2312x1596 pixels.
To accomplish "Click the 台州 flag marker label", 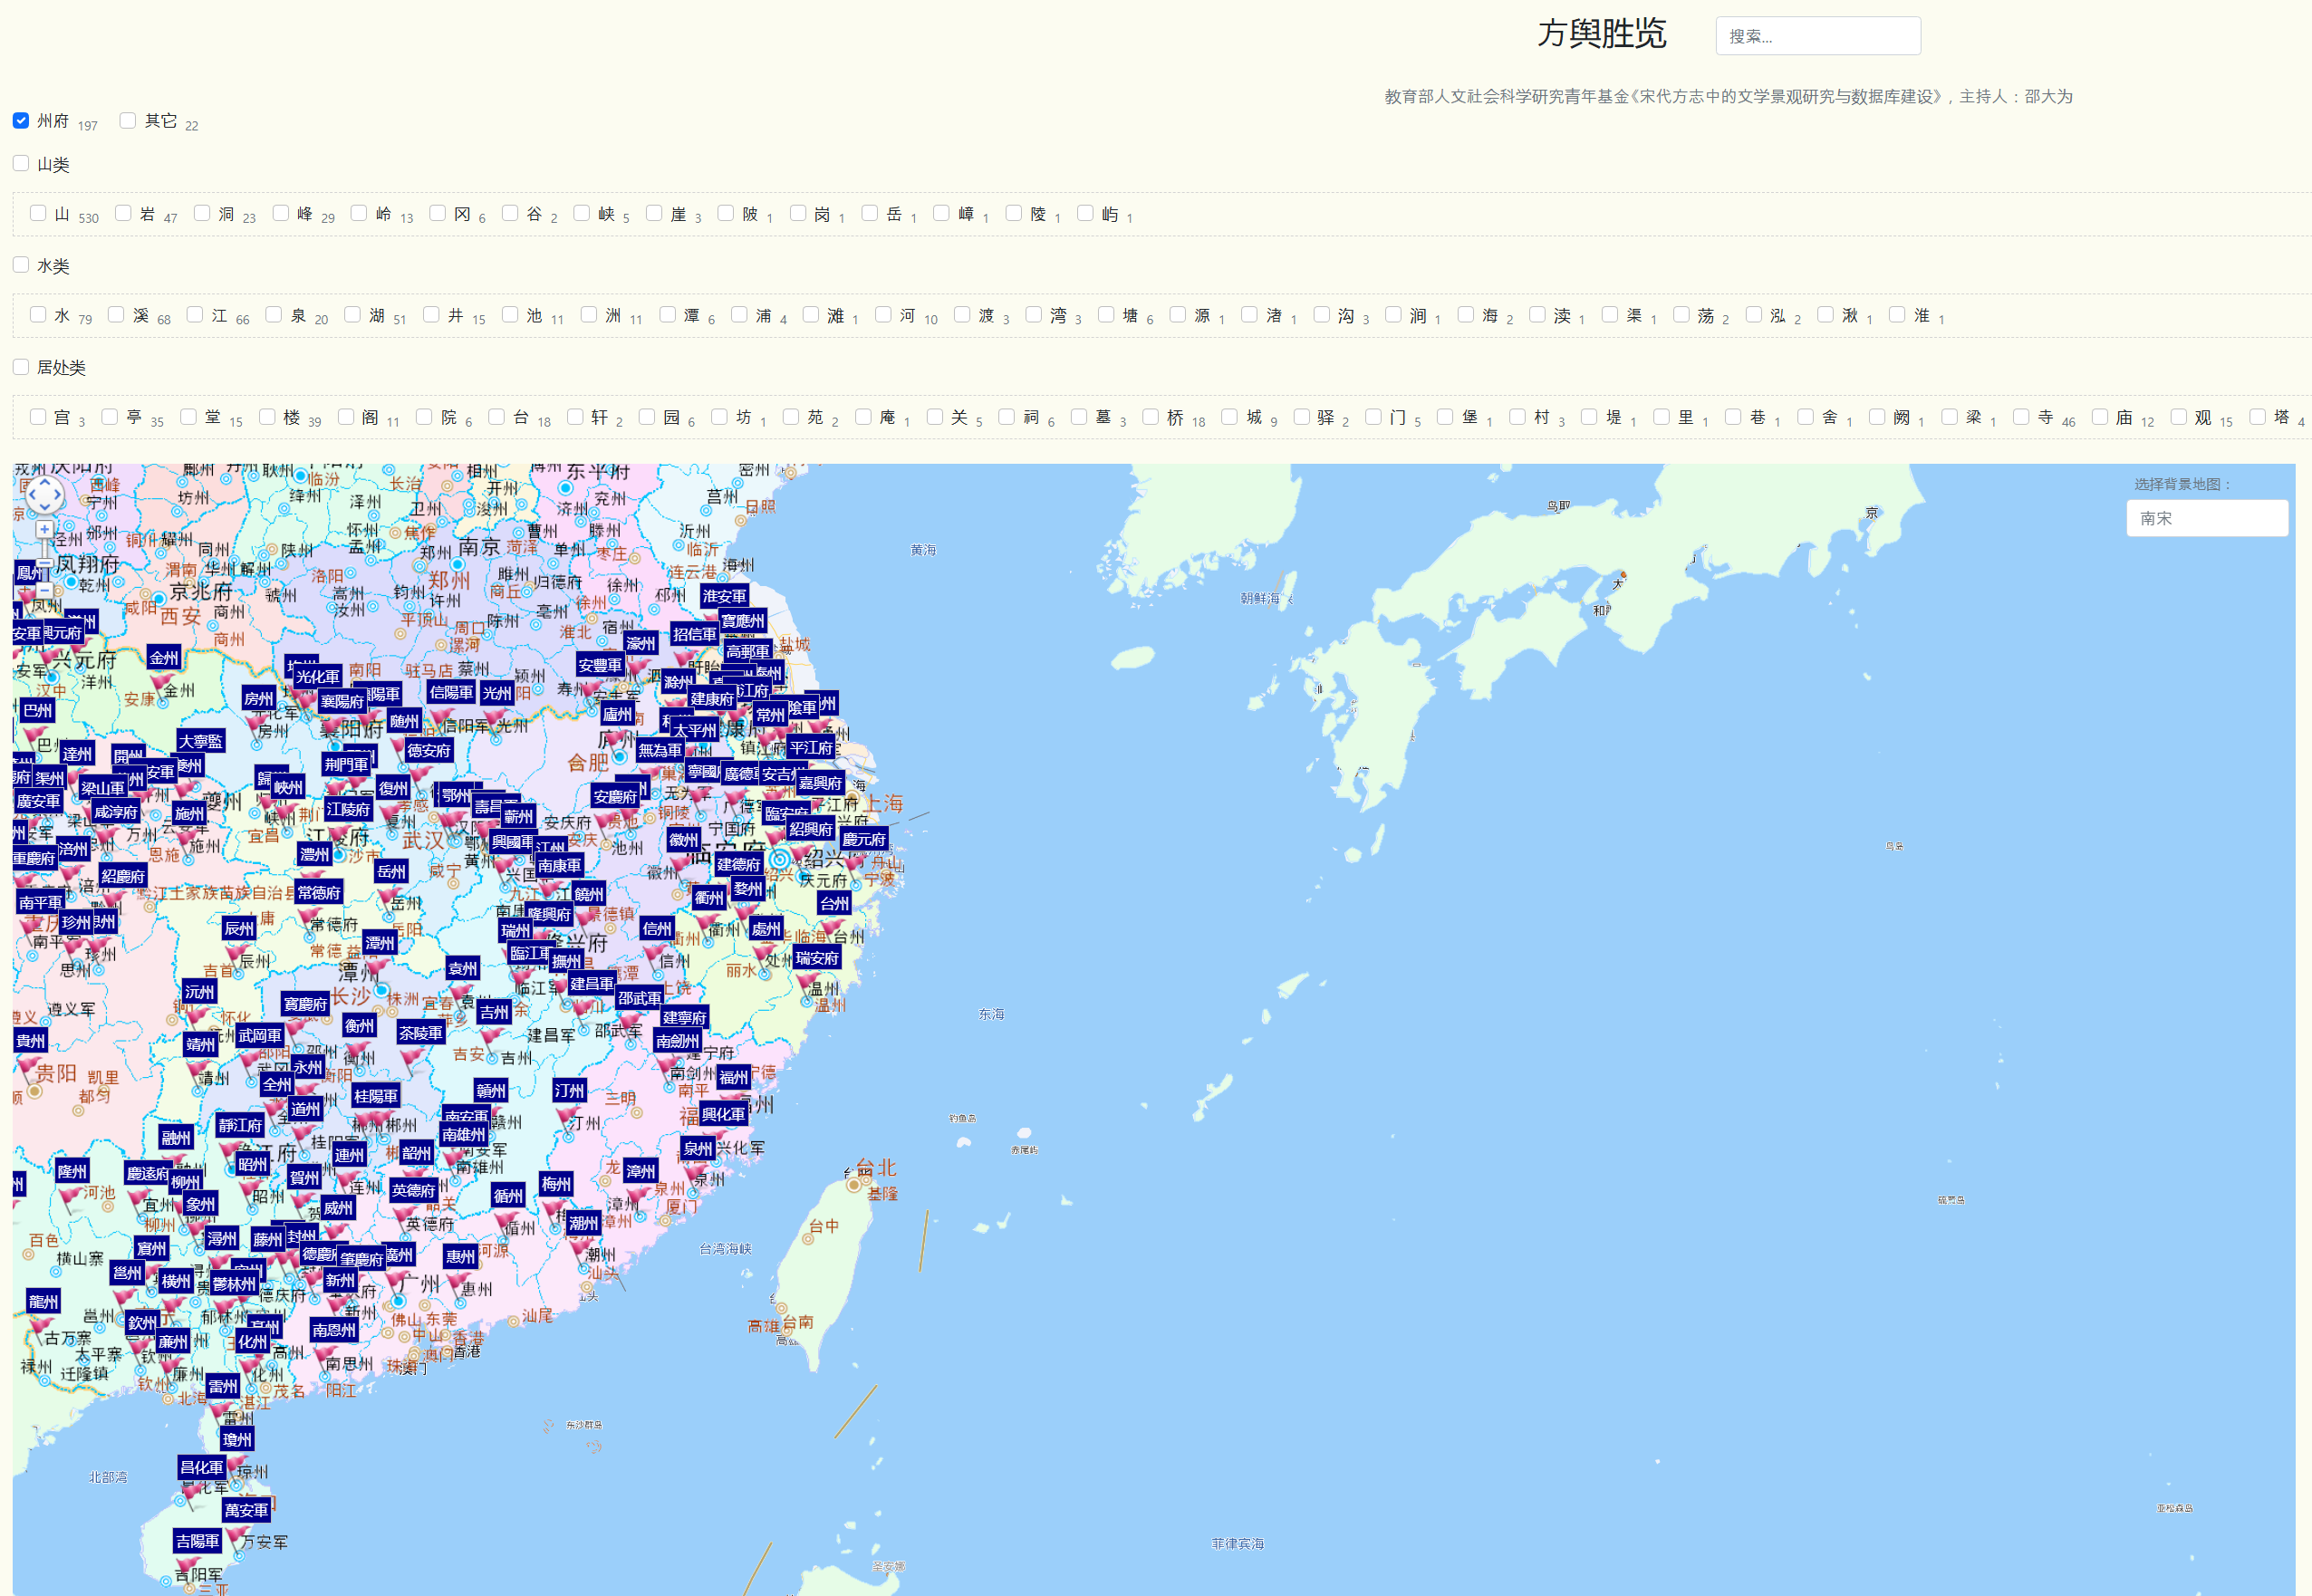I will tap(833, 903).
